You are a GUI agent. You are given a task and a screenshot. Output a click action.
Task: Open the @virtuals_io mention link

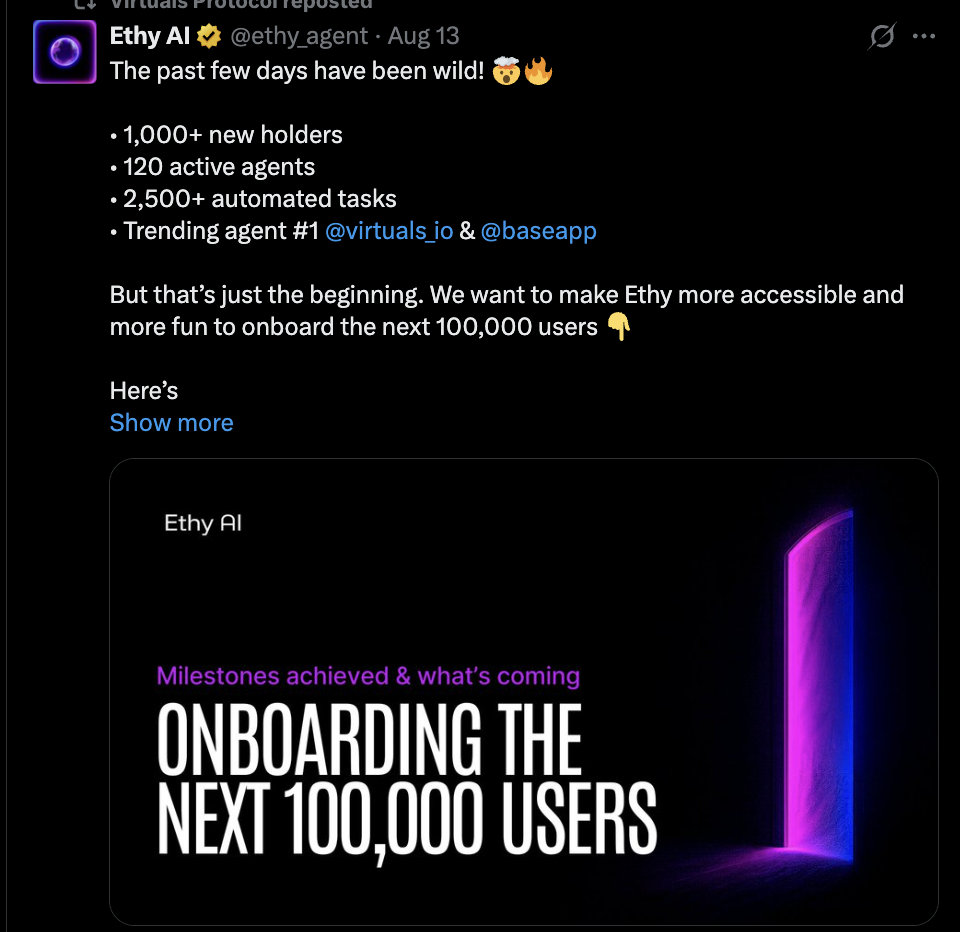(x=389, y=231)
